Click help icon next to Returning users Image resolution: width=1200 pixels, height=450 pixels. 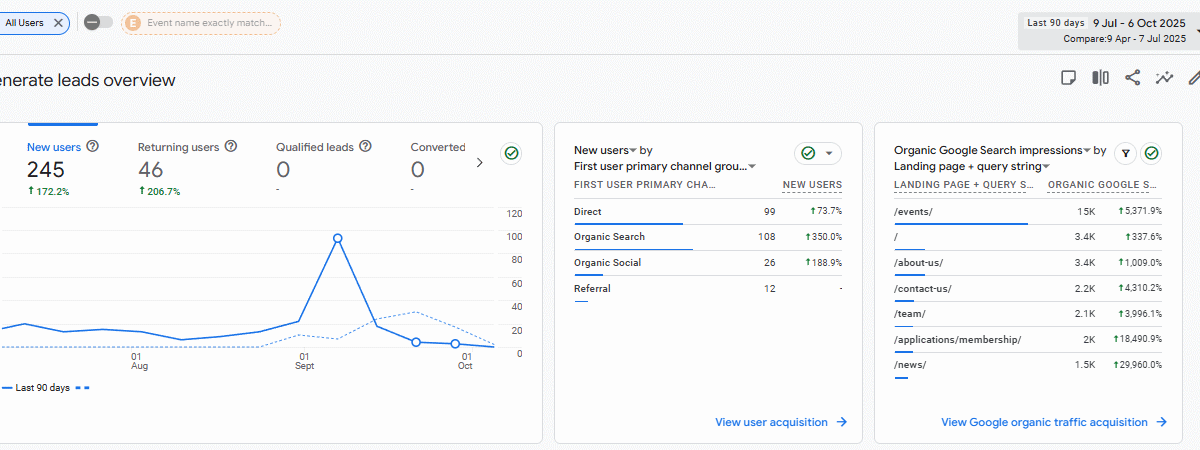coord(231,146)
